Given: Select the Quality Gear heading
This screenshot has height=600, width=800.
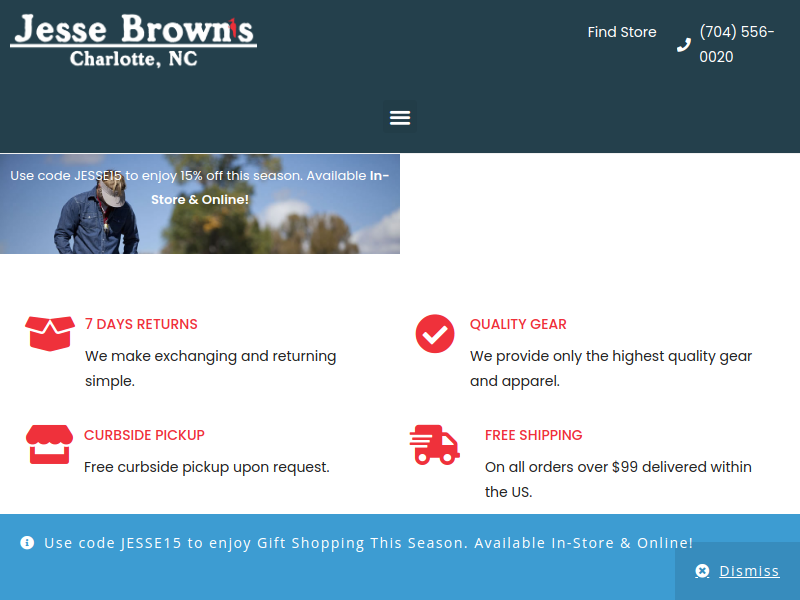Looking at the screenshot, I should (x=518, y=324).
